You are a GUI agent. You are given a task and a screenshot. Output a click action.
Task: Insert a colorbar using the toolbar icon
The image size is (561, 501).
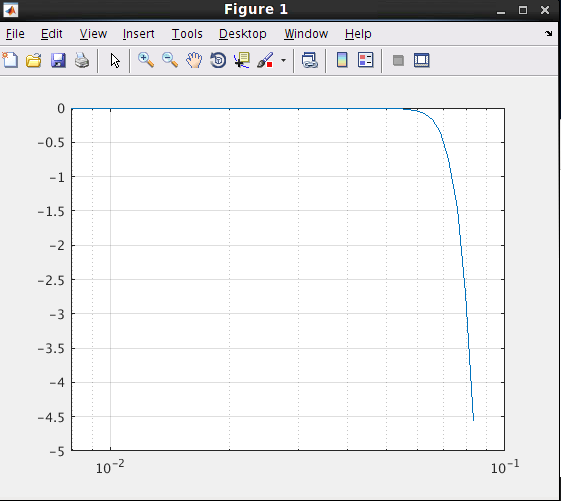tap(342, 60)
